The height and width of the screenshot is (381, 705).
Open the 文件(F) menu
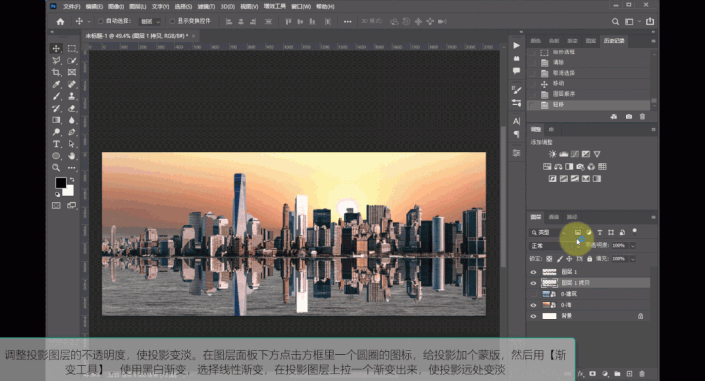click(x=71, y=6)
